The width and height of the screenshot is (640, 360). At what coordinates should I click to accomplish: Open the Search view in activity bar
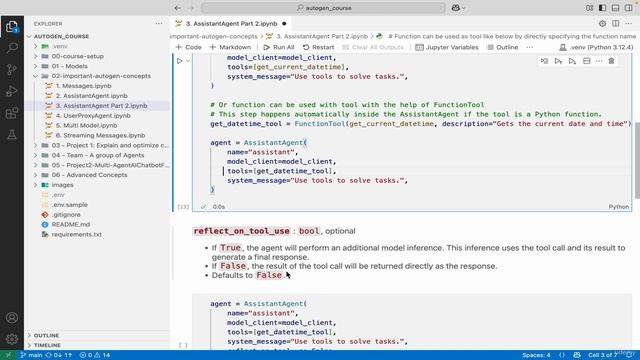coord(12,48)
